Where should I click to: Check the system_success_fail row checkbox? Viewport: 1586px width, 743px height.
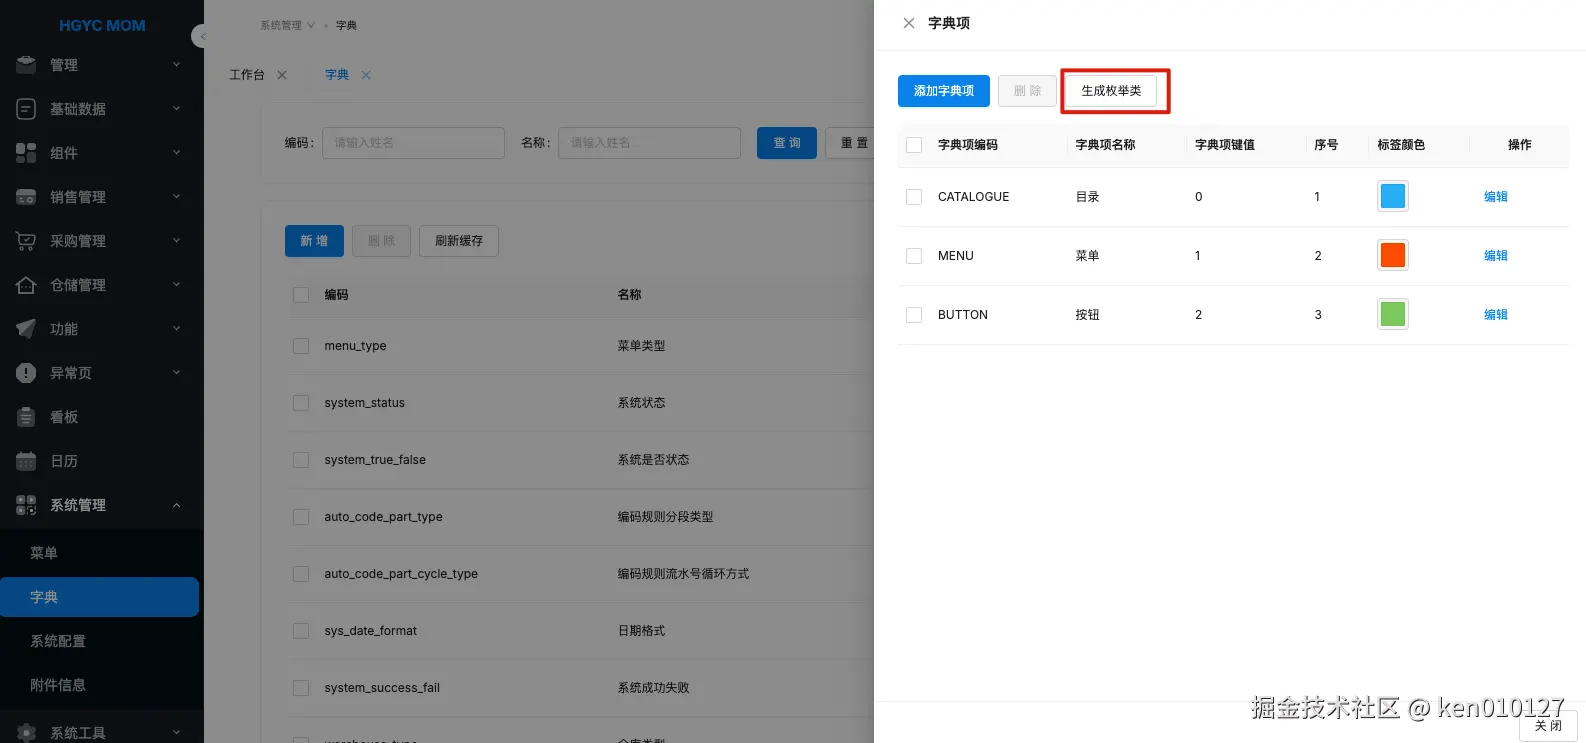pyautogui.click(x=301, y=688)
